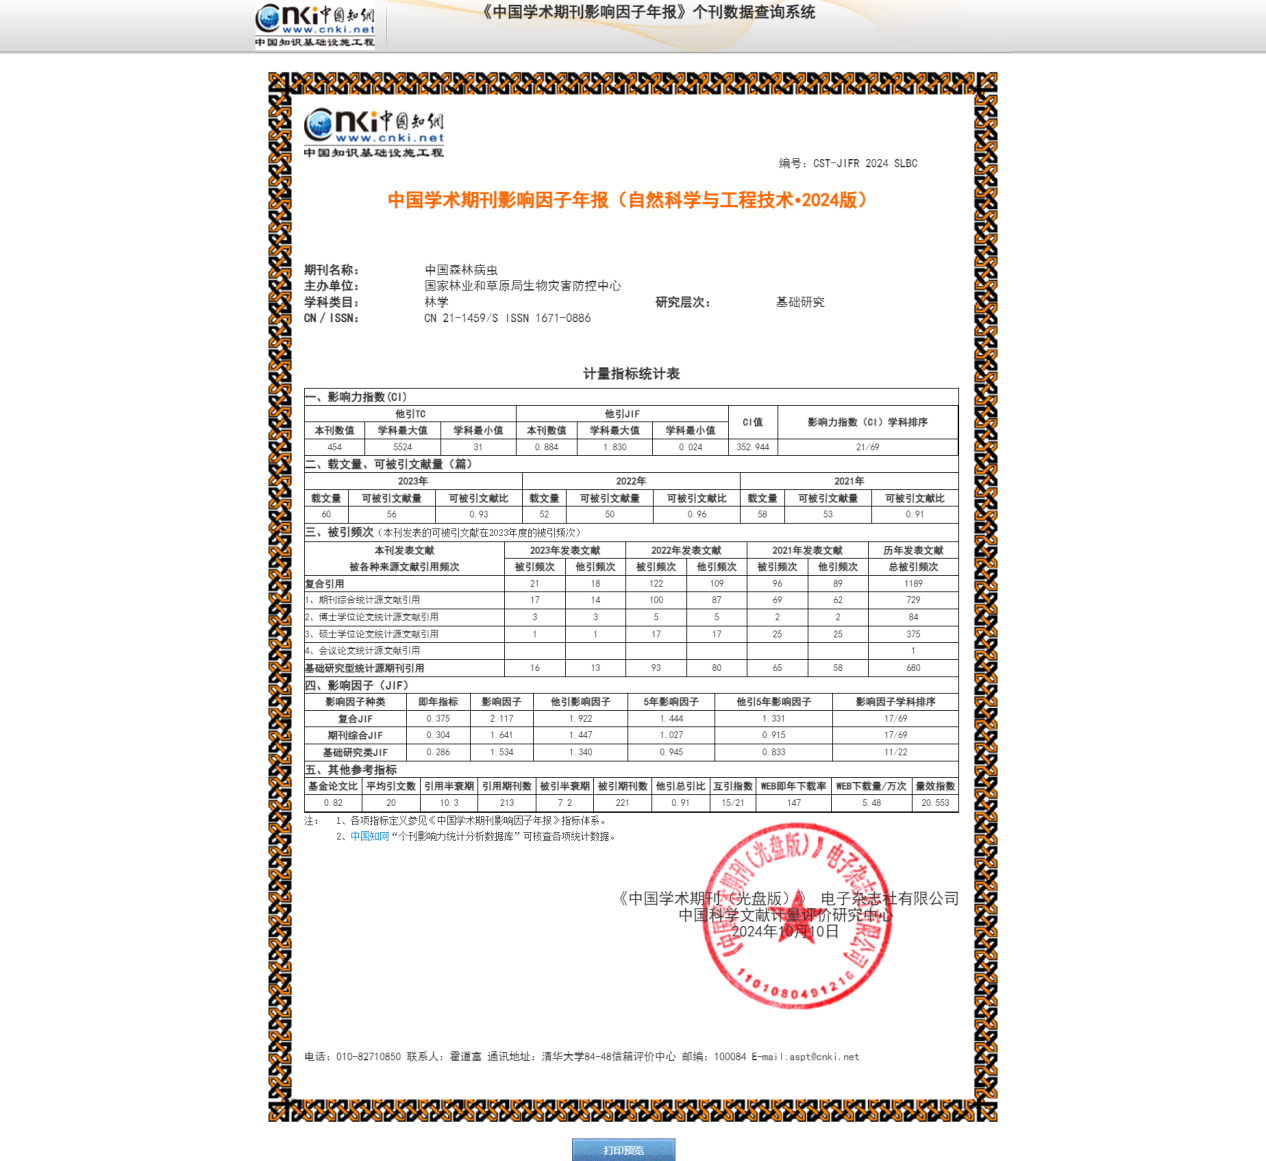The image size is (1266, 1161).
Task: Select the CN 21-1459/S ISSN 1671-0886 text
Action: coord(507,318)
